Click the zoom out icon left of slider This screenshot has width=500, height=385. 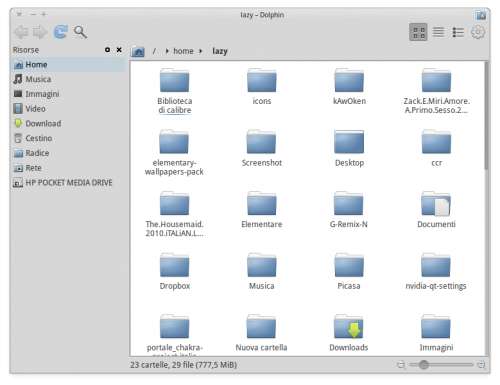tap(401, 365)
